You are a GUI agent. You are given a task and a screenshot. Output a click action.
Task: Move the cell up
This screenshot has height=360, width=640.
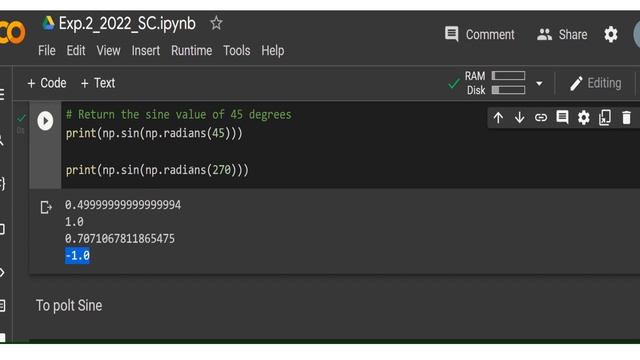[498, 118]
